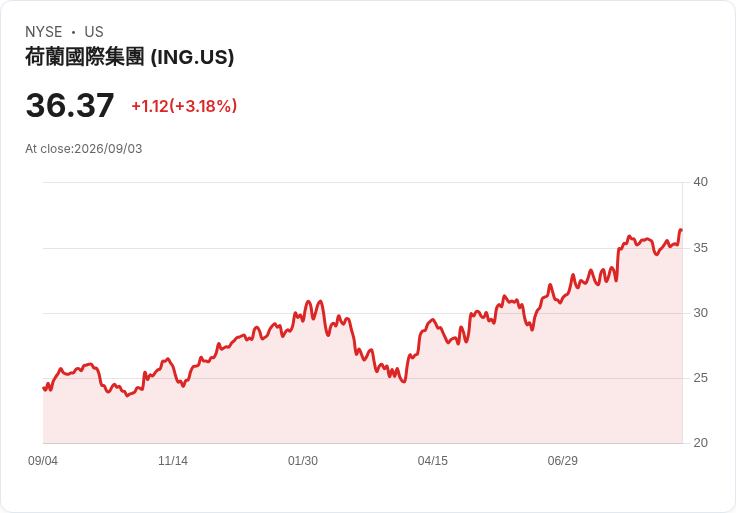Click the price peak above the 01/30 date label

[308, 302]
